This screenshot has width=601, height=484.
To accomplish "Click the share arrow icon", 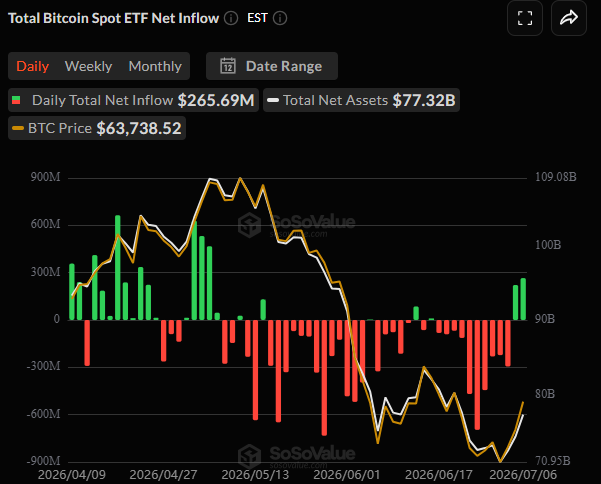I will (568, 18).
